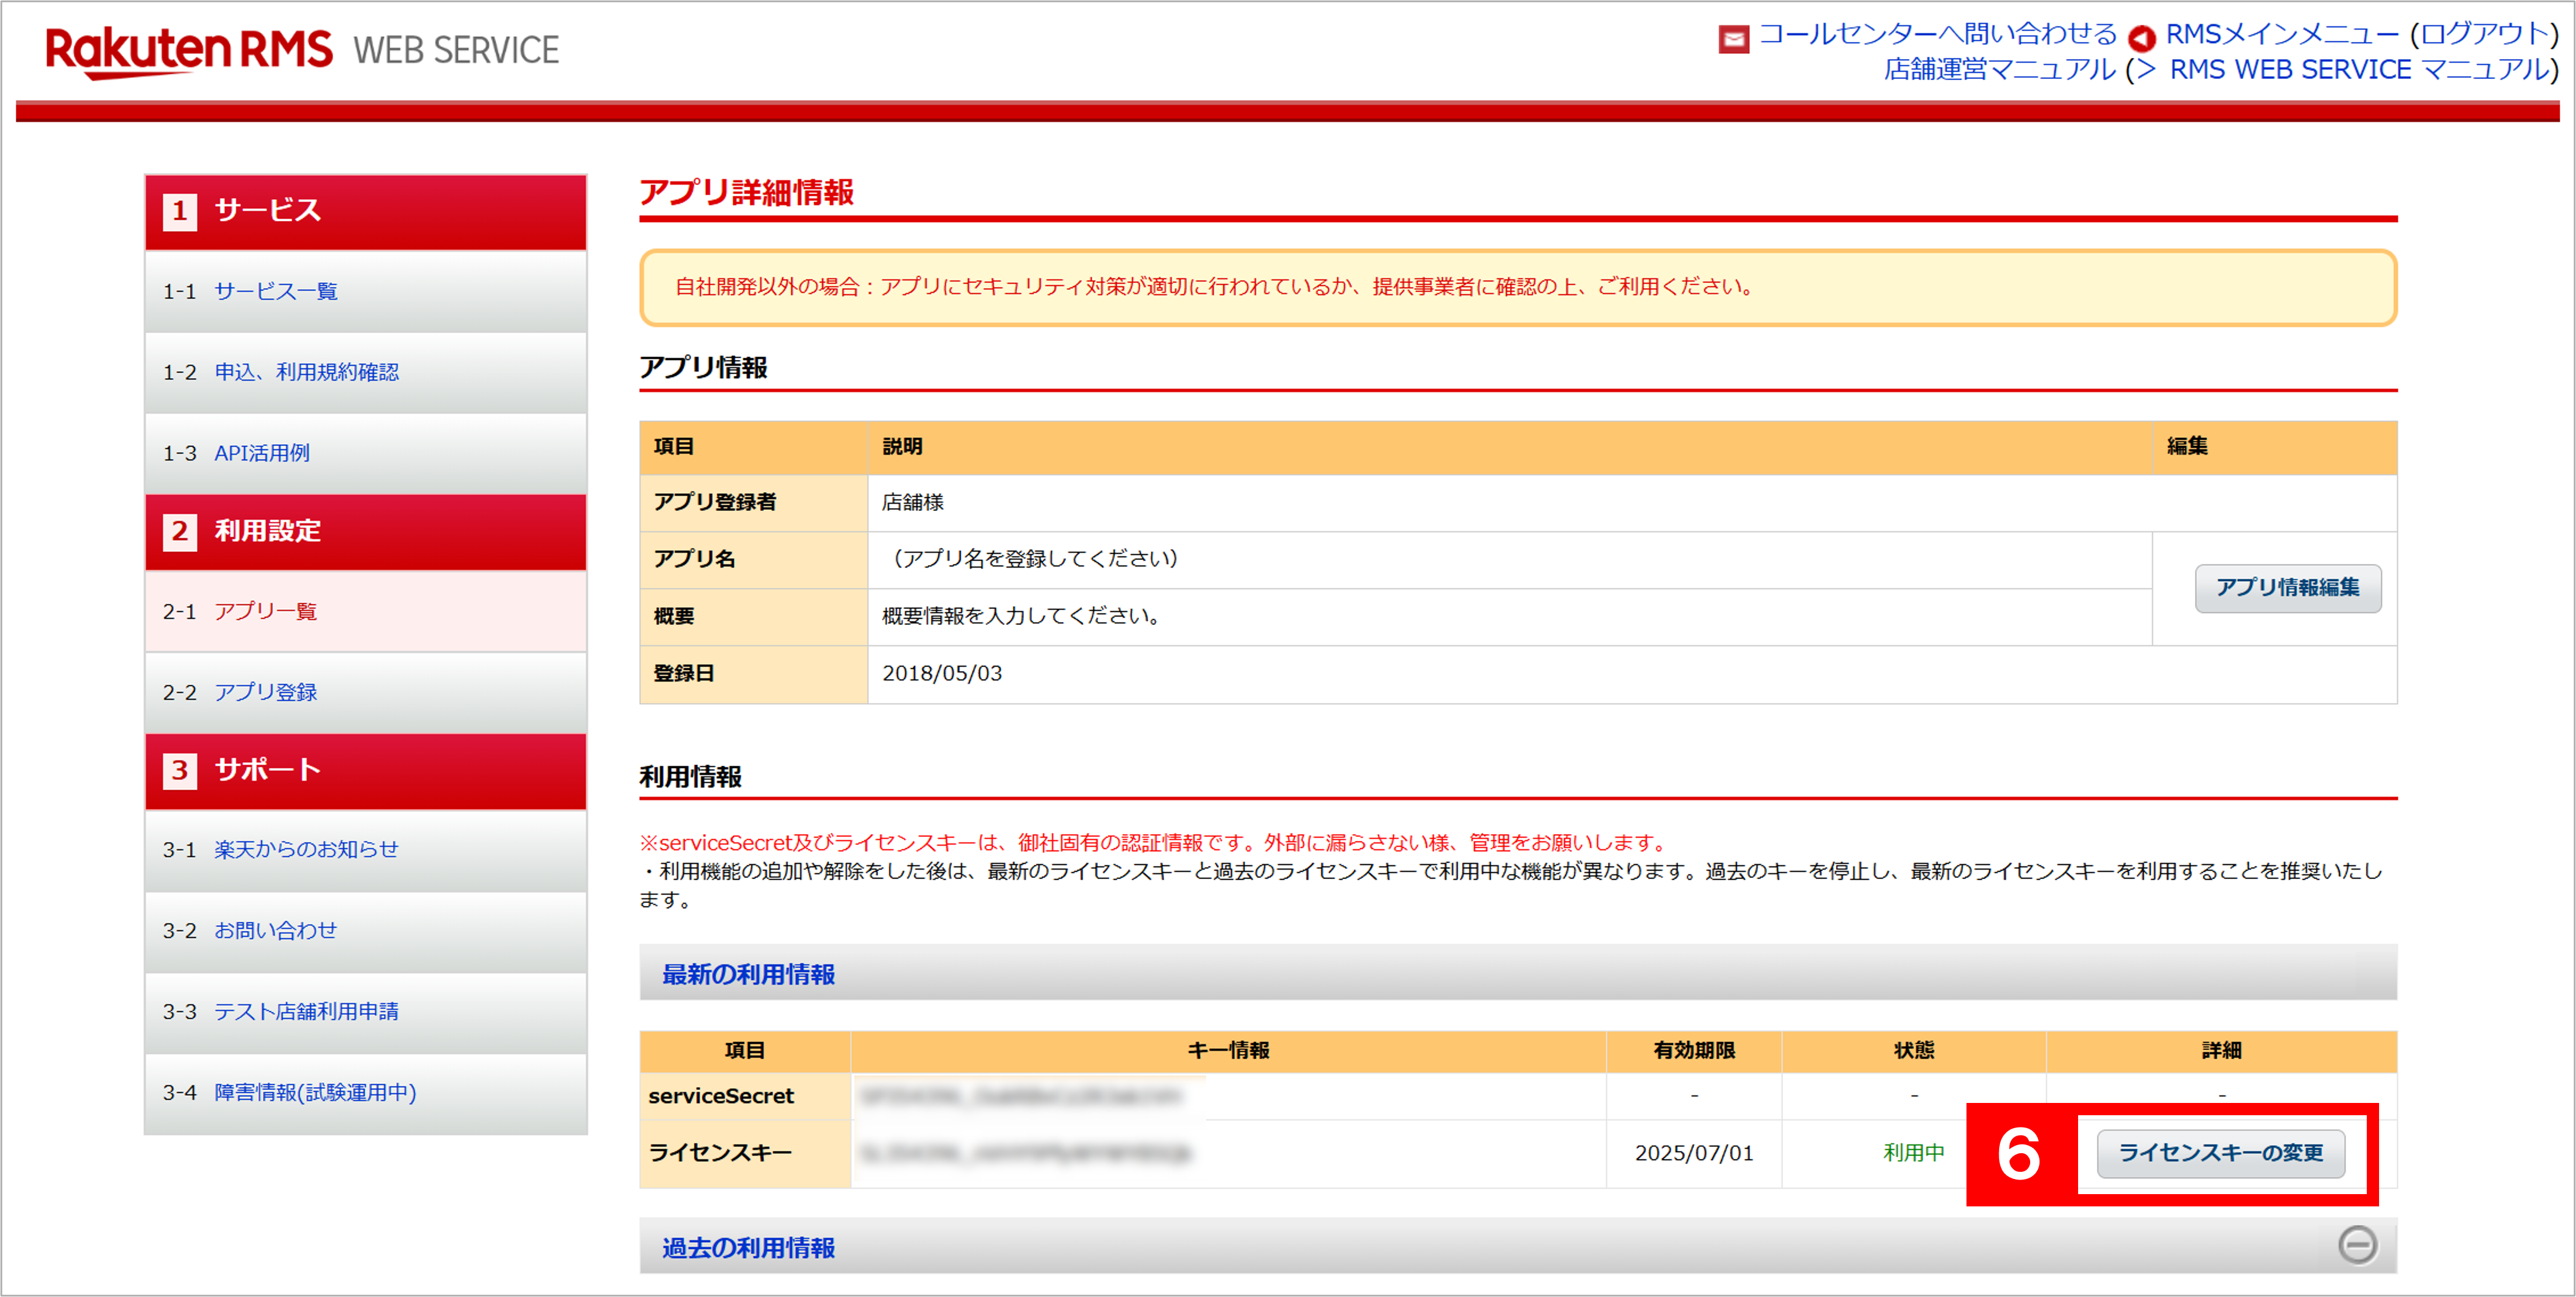2576x1297 pixels.
Task: Click the ライセンスキーの変更 button
Action: 2221,1153
